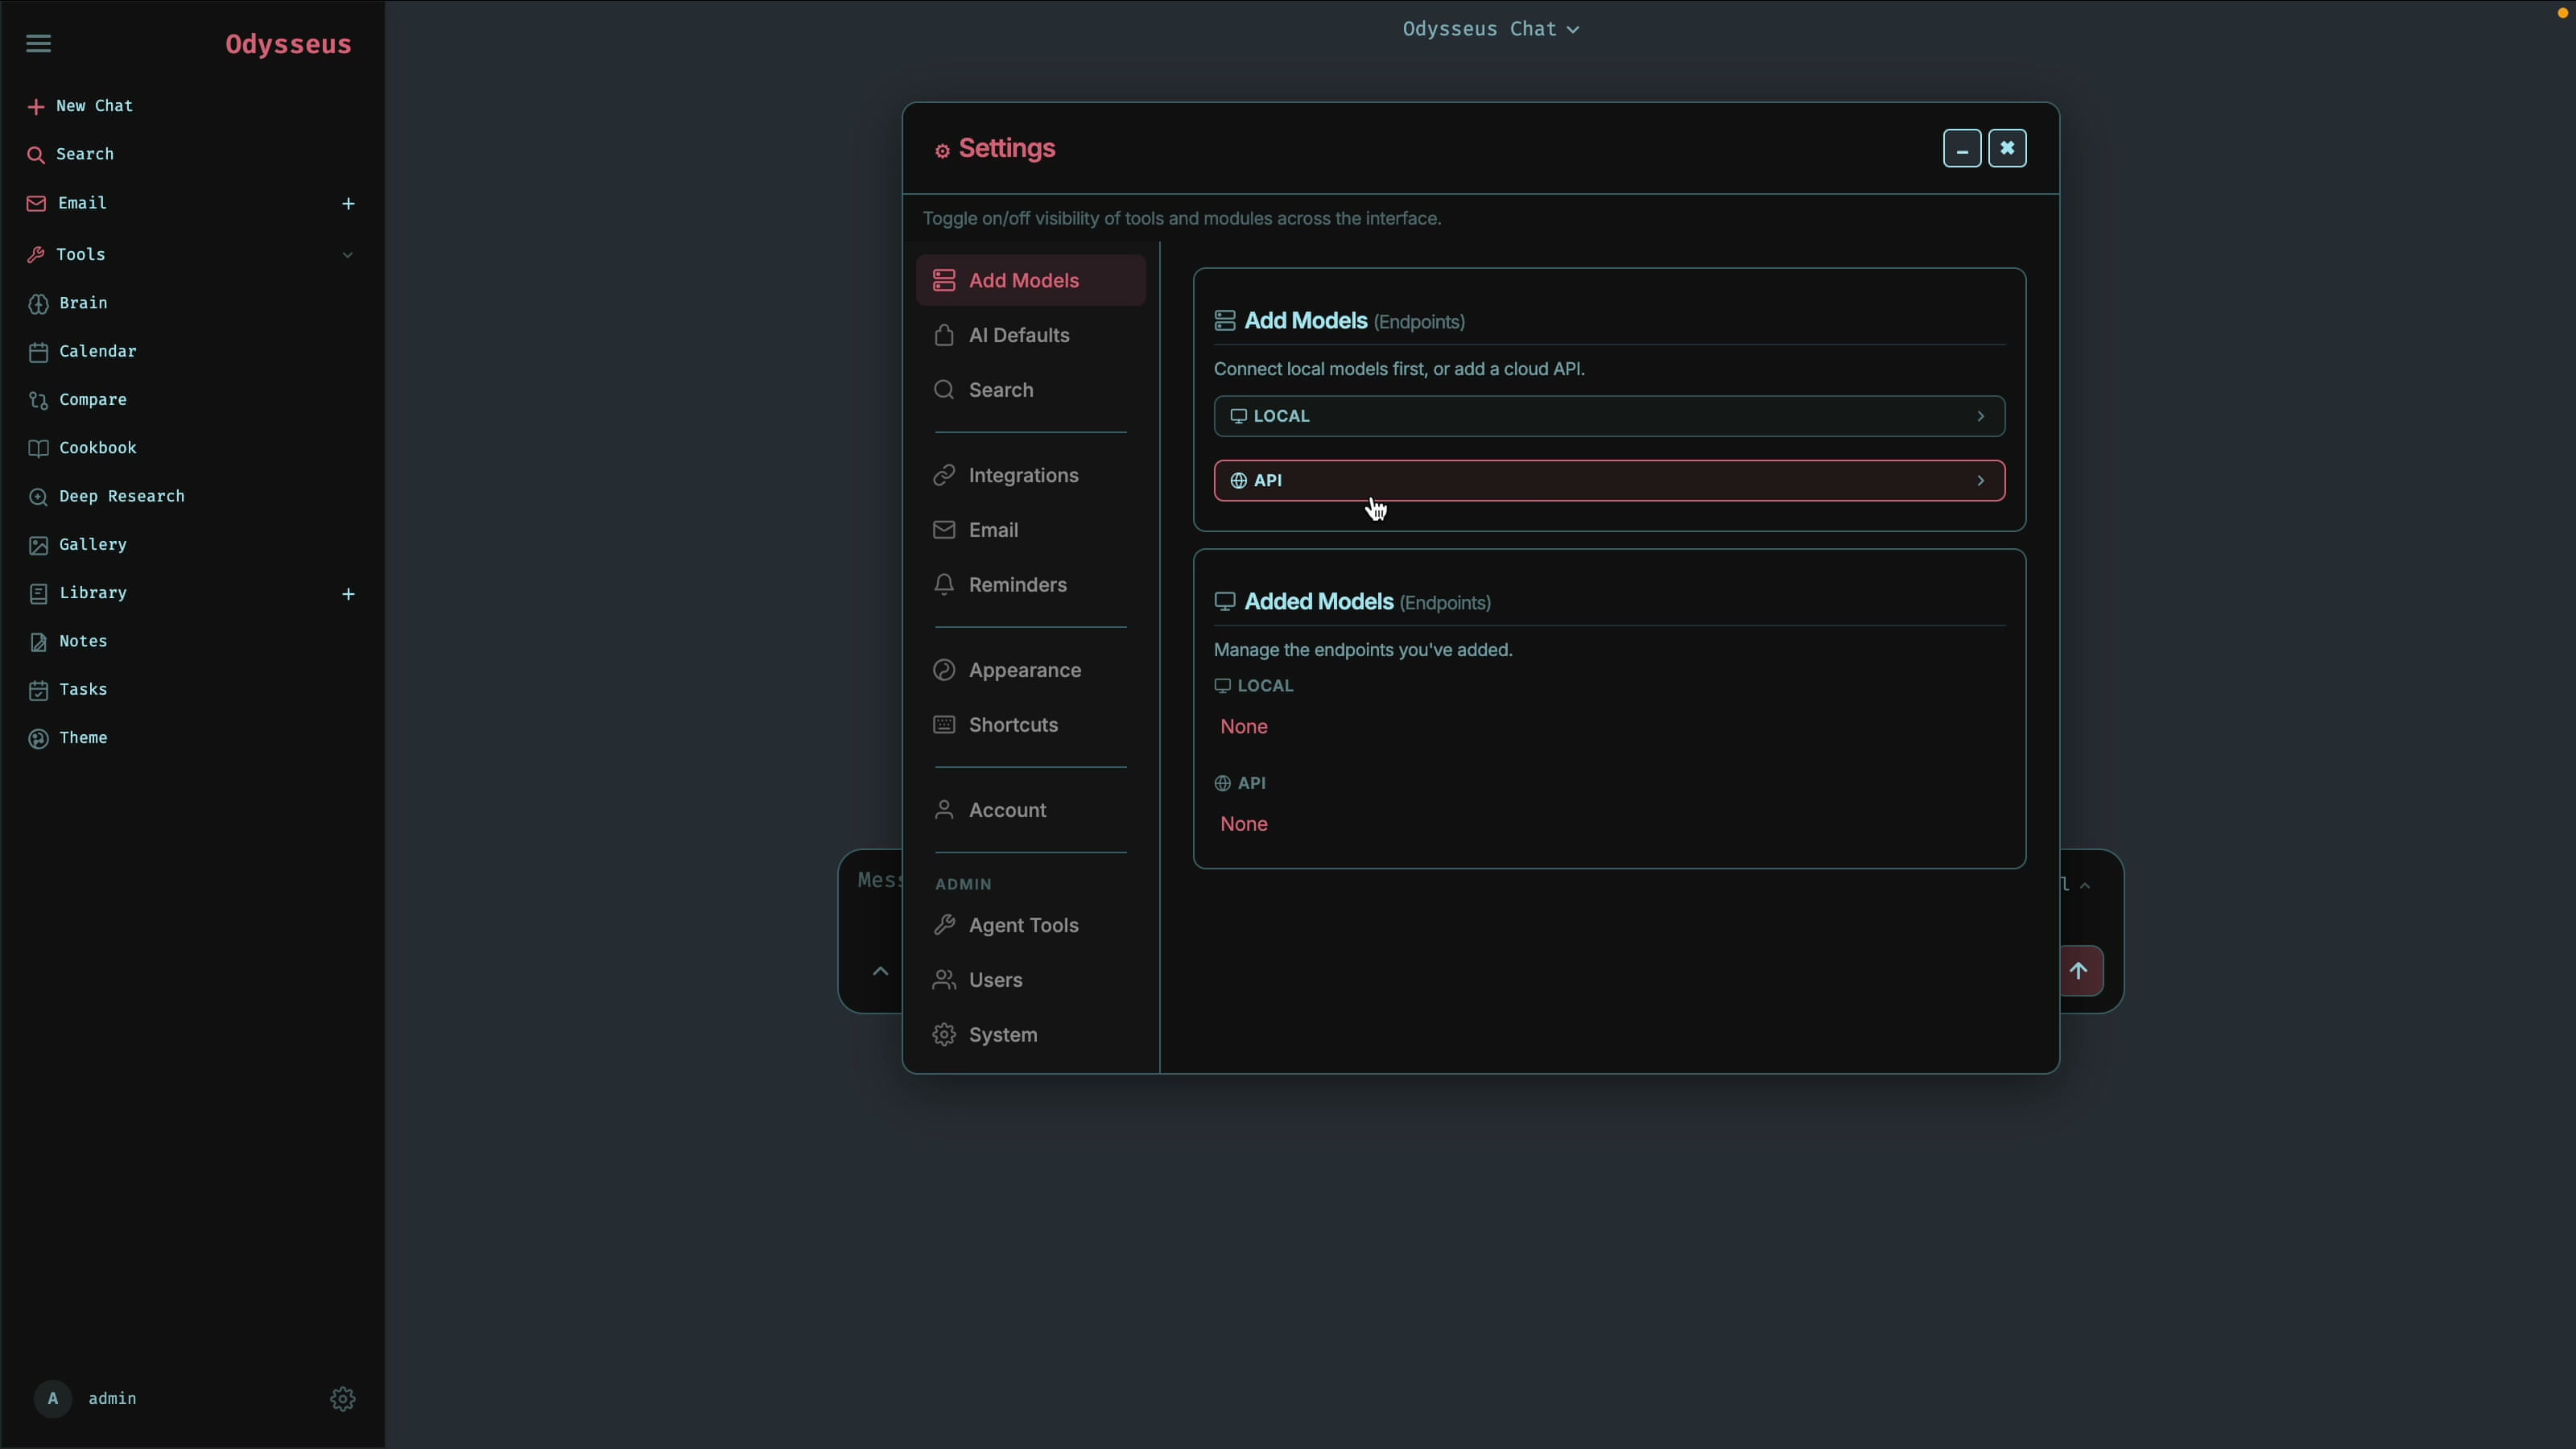The height and width of the screenshot is (1449, 2576).
Task: Click the message input field
Action: coord(879,881)
